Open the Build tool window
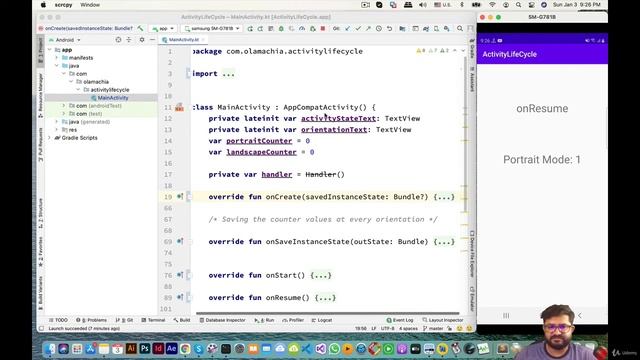640x360 pixels. click(182, 320)
